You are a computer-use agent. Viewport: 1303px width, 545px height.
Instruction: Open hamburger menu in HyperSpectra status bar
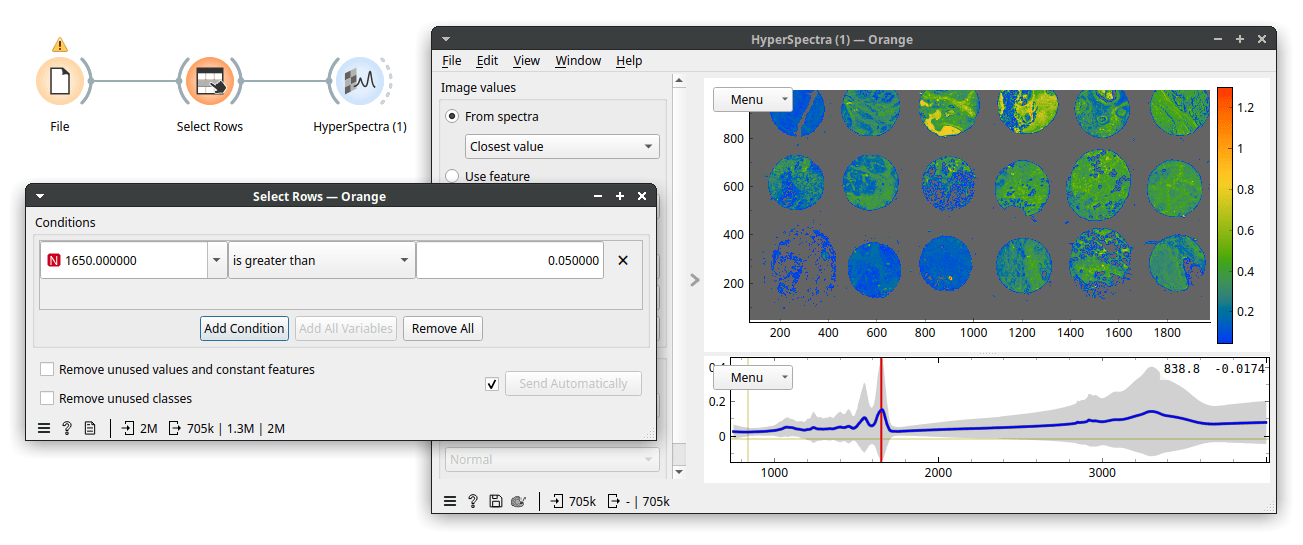[x=450, y=501]
